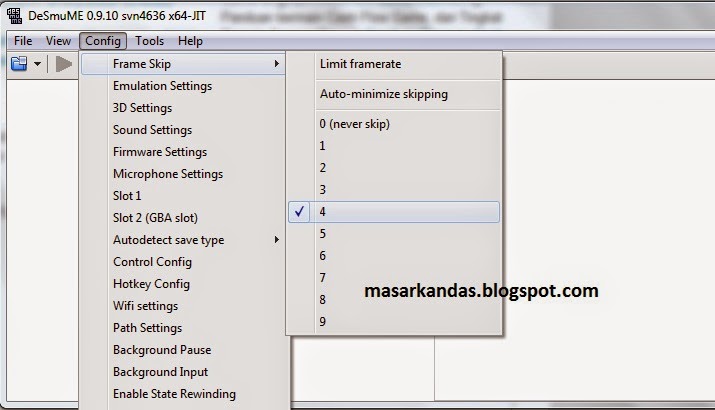
Task: Select frame skip value 3
Action: (394, 189)
